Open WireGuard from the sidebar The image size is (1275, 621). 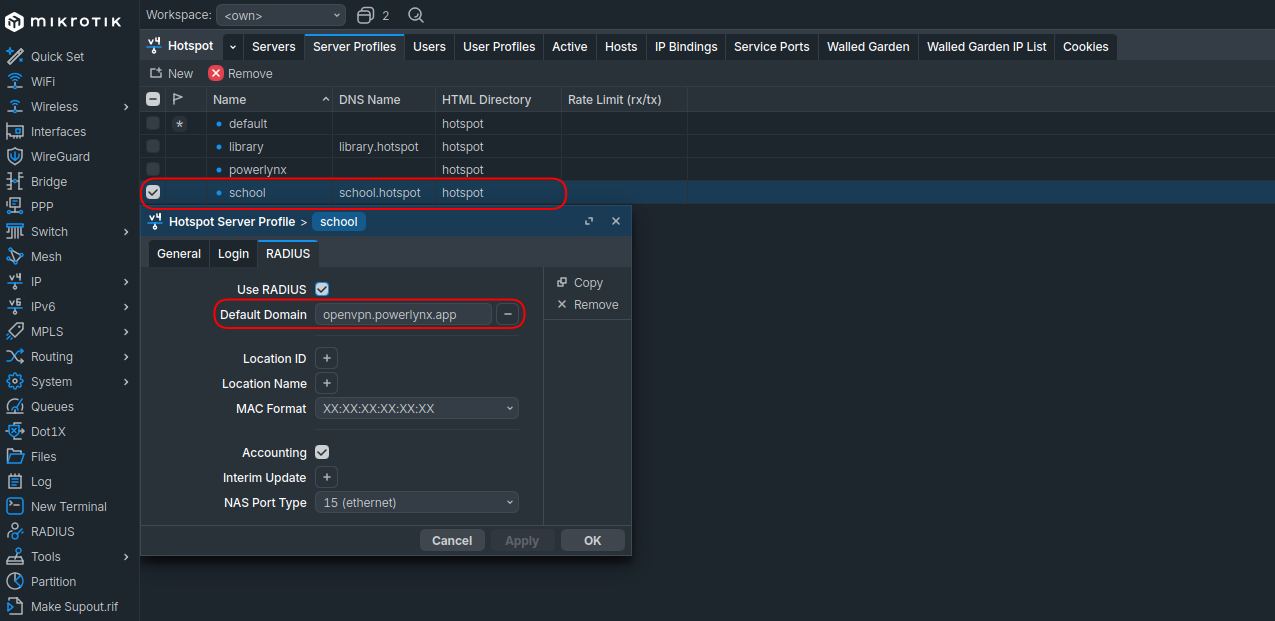click(59, 156)
